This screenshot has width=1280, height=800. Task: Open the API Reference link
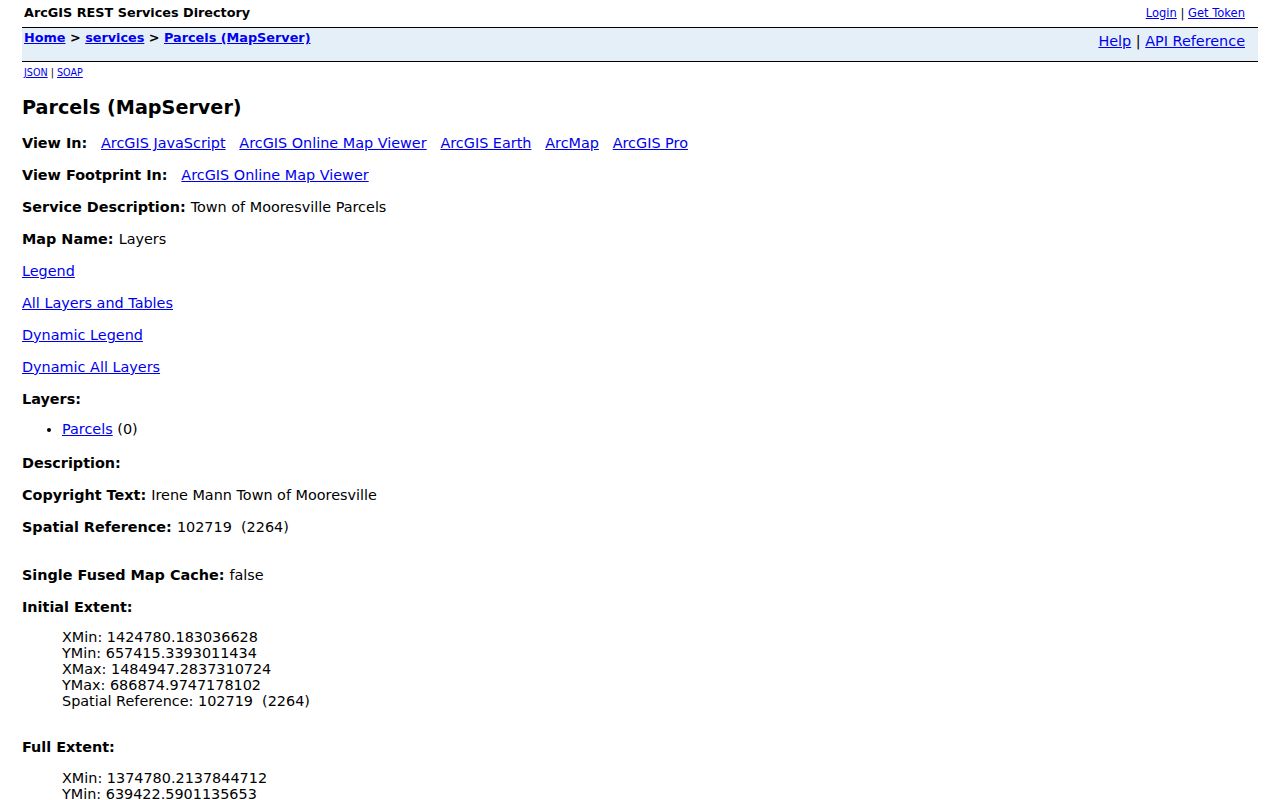click(1195, 41)
